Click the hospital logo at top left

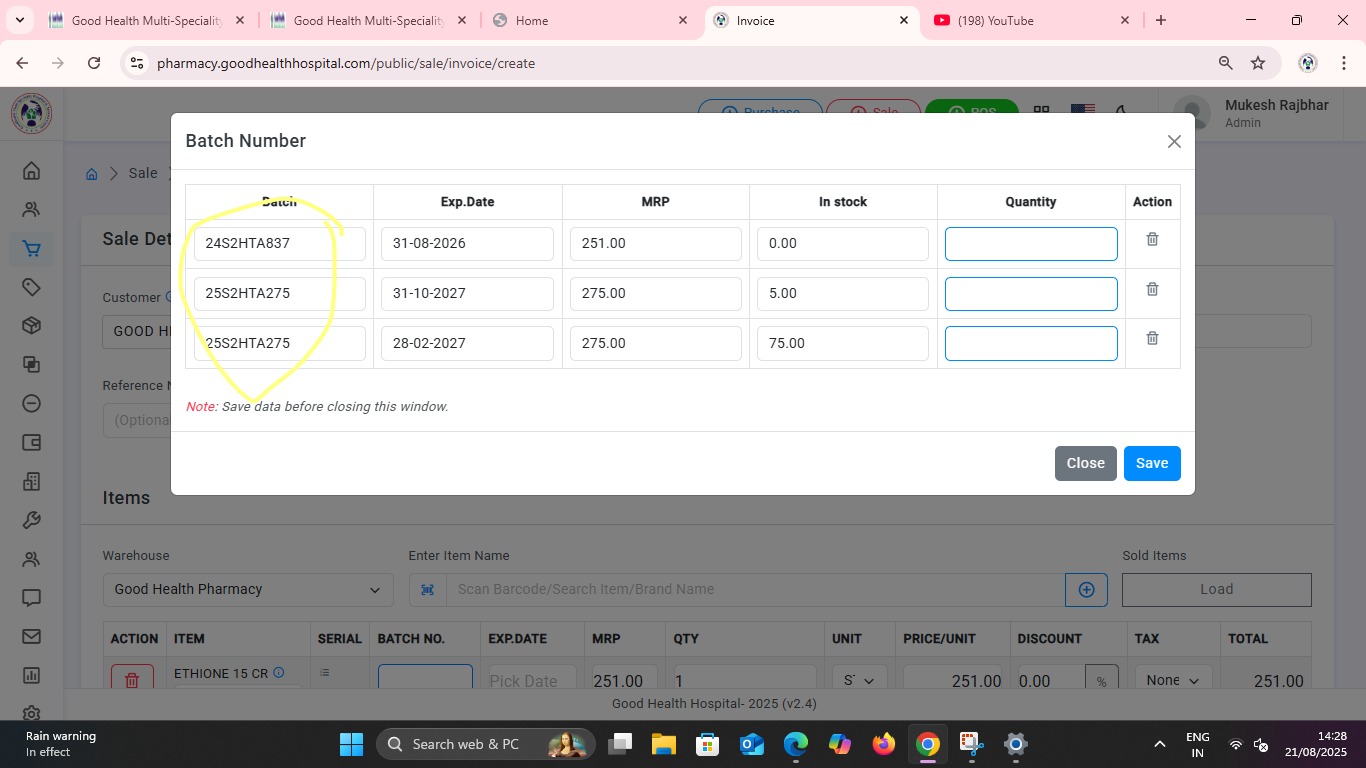31,113
